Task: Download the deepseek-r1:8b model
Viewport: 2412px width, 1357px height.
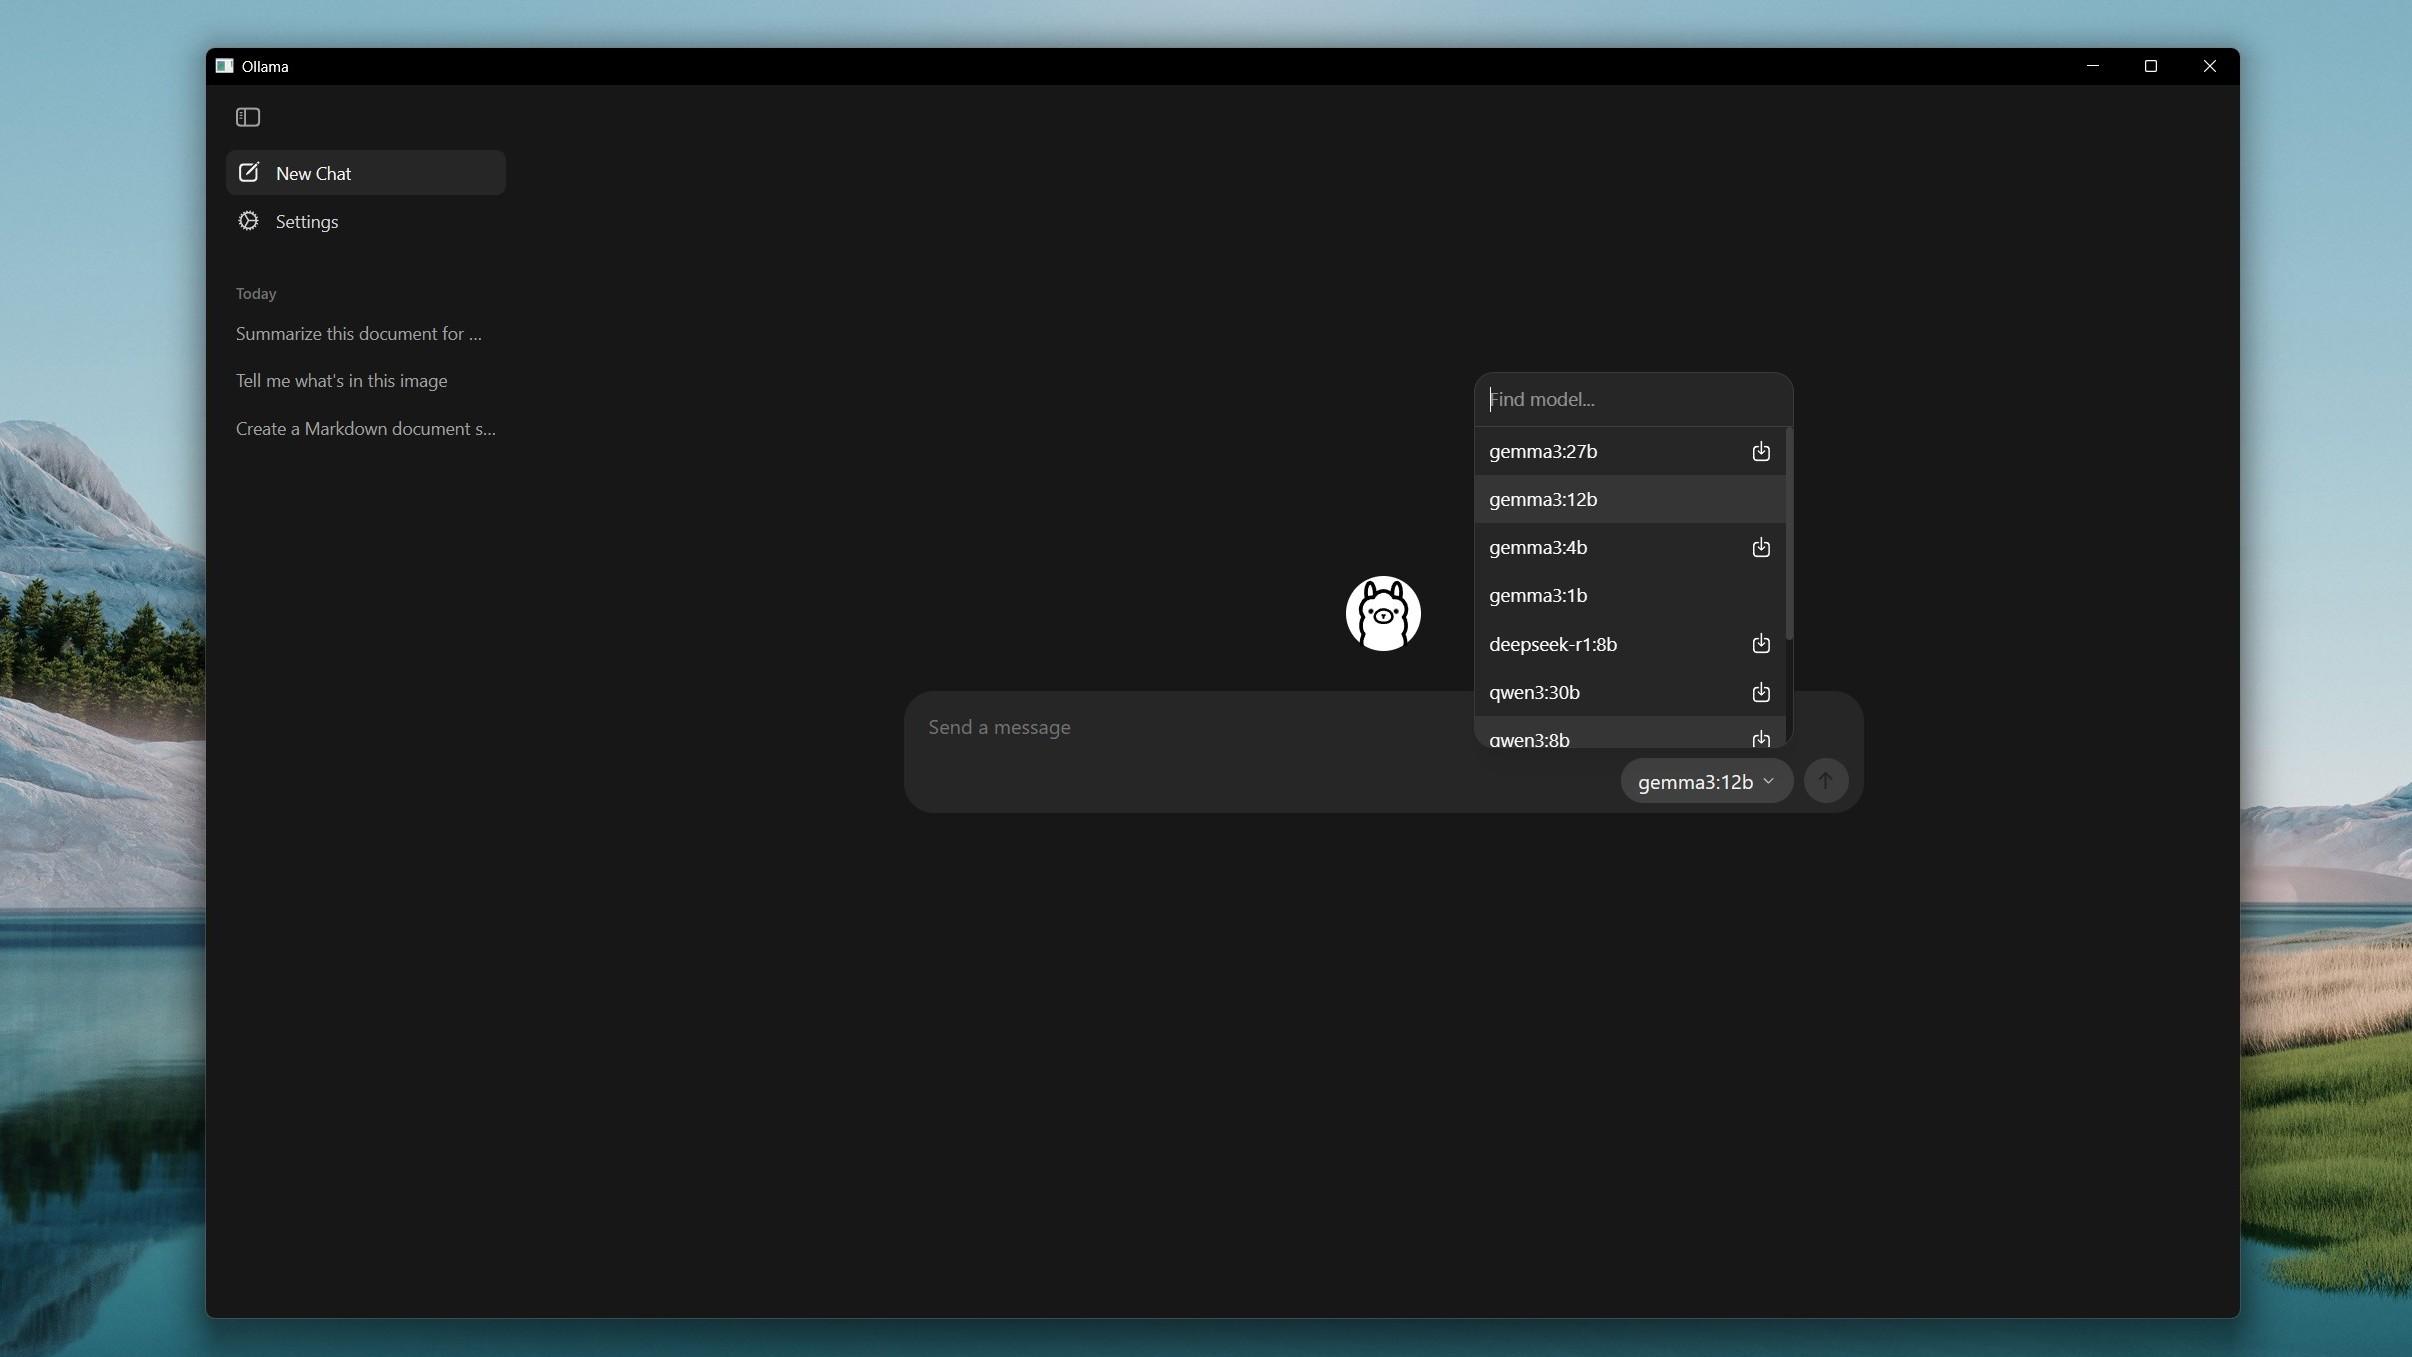Action: tap(1760, 644)
